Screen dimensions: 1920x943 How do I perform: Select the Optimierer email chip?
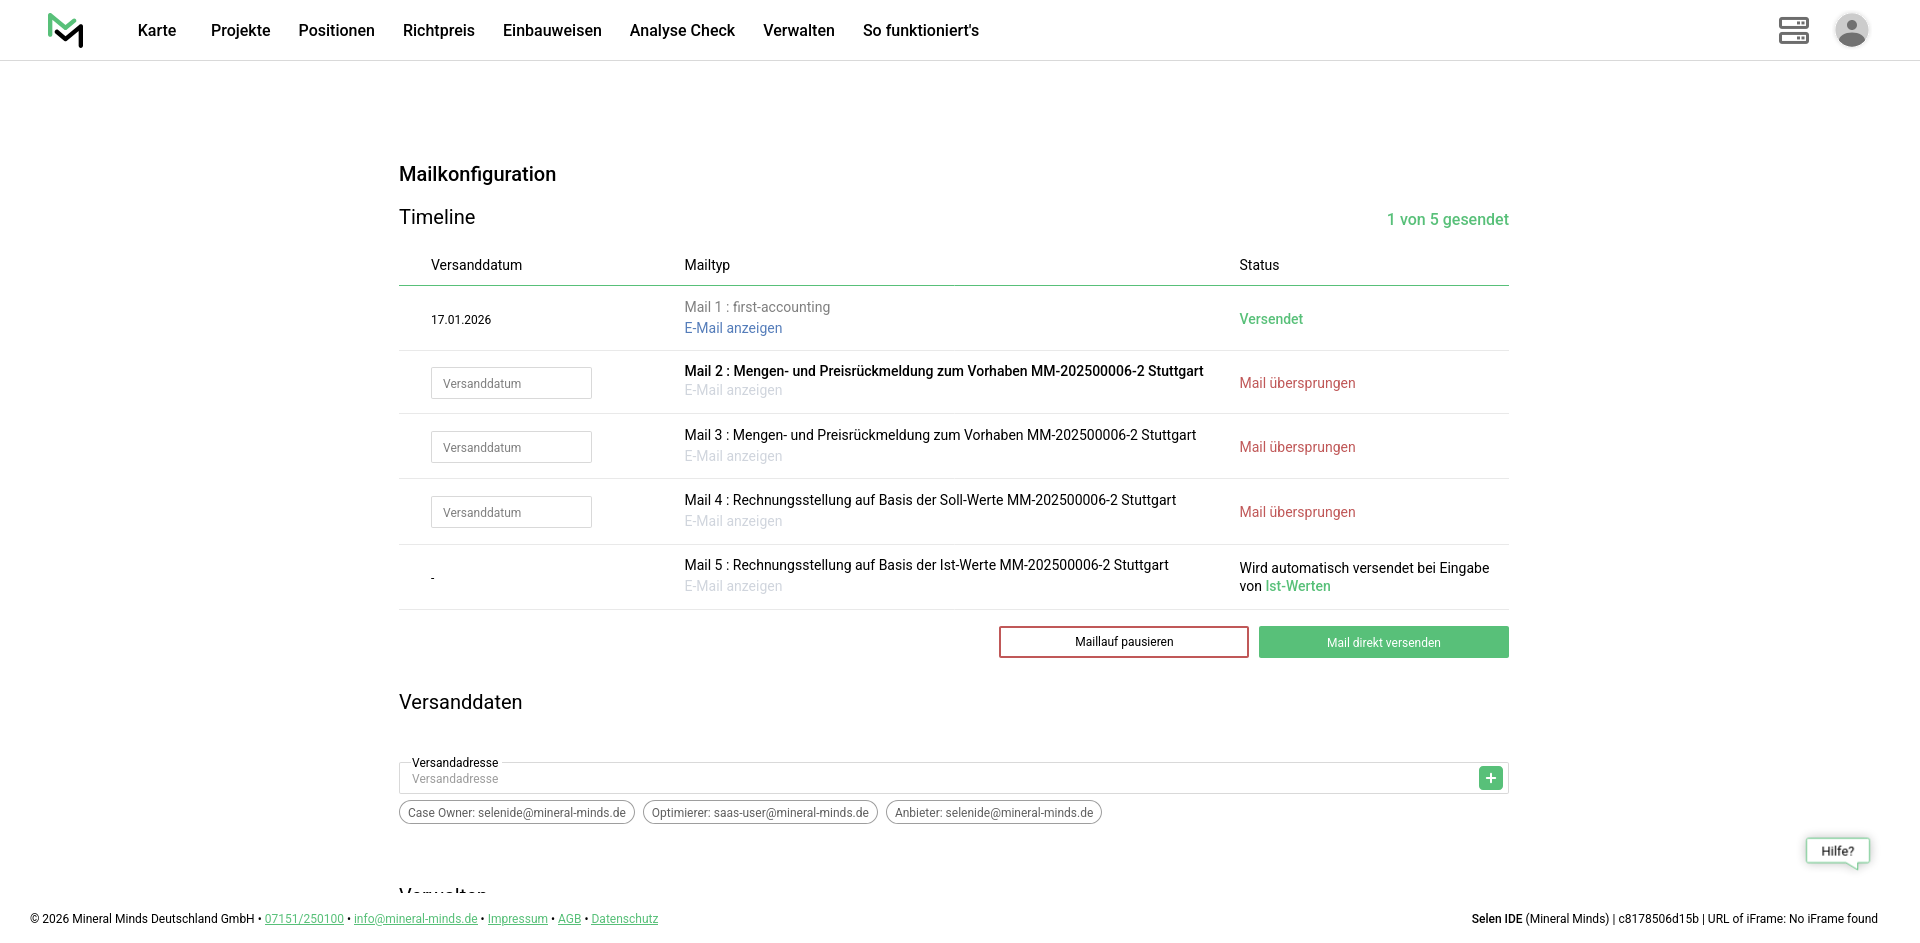point(760,813)
